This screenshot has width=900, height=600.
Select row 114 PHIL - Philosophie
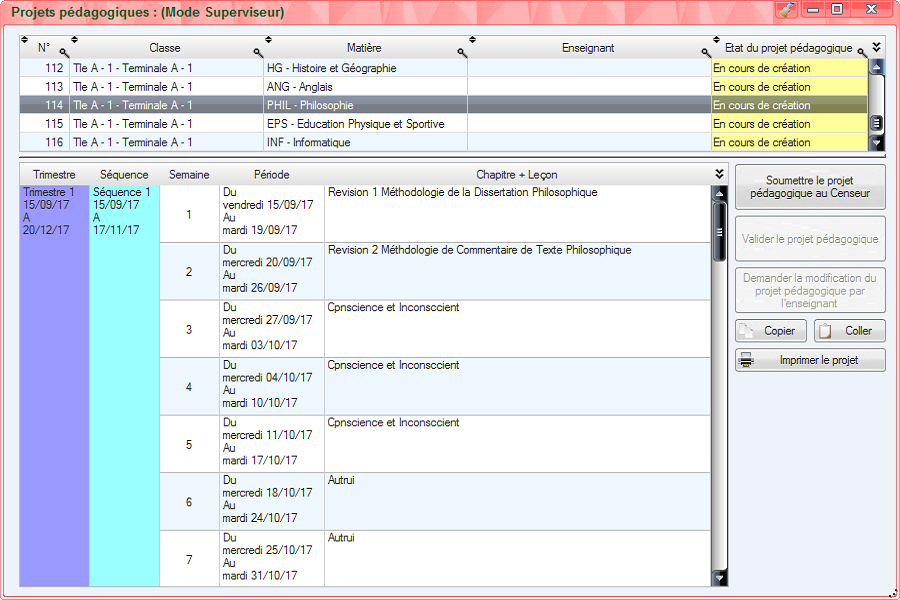coord(443,105)
